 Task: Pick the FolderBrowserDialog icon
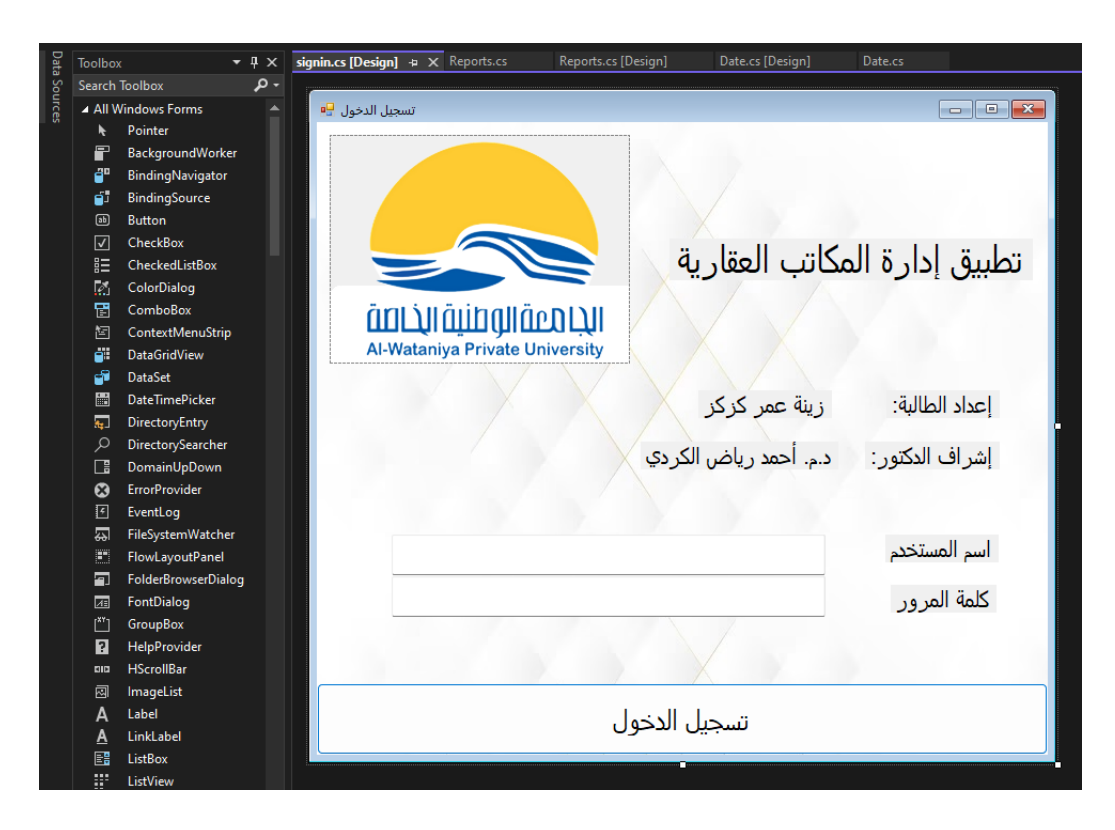101,580
